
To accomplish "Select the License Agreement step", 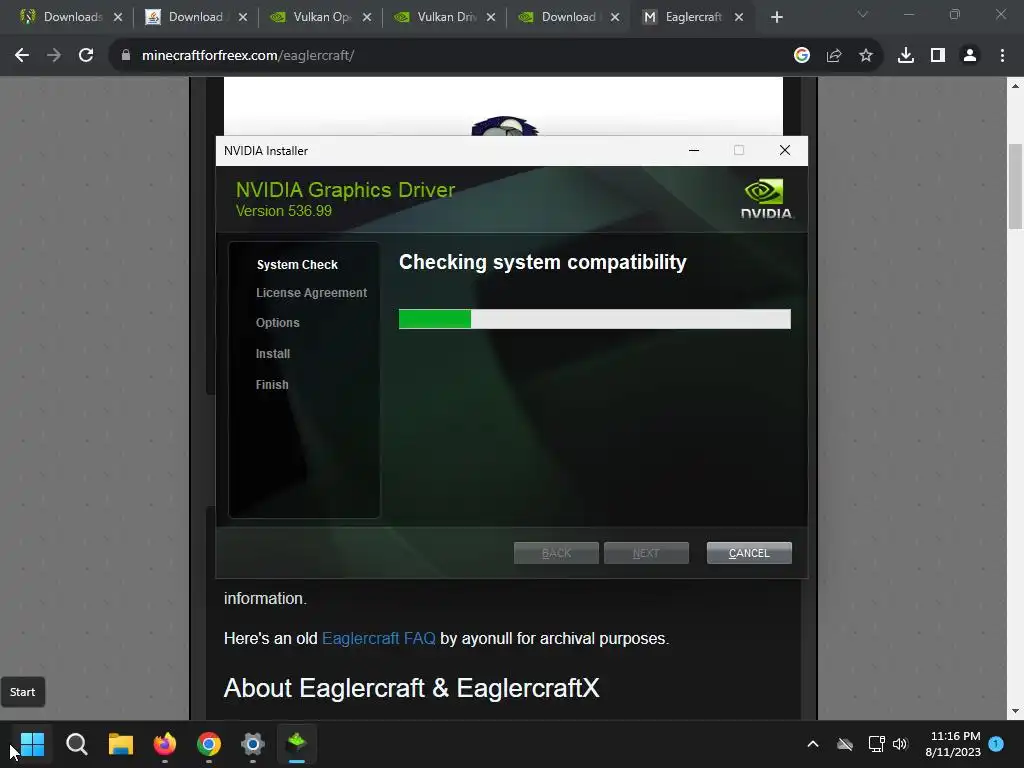I will 312,293.
